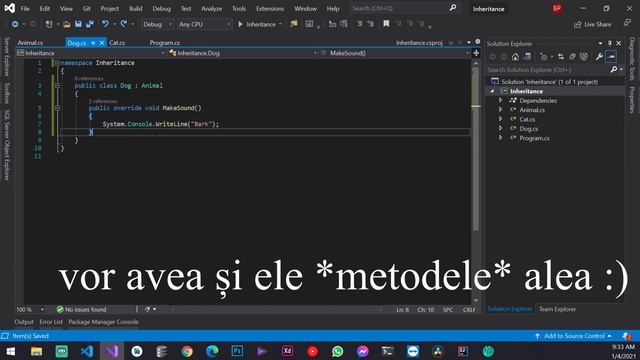The height and width of the screenshot is (360, 640).
Task: Collapse the MakeSound method code block
Action: point(57,108)
